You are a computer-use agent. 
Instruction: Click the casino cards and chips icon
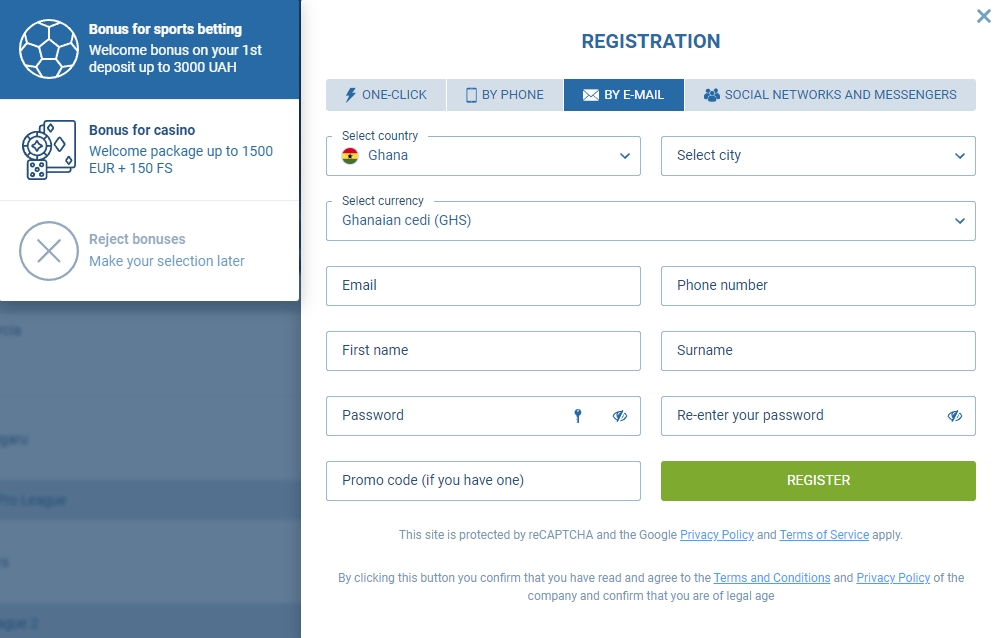coord(49,150)
